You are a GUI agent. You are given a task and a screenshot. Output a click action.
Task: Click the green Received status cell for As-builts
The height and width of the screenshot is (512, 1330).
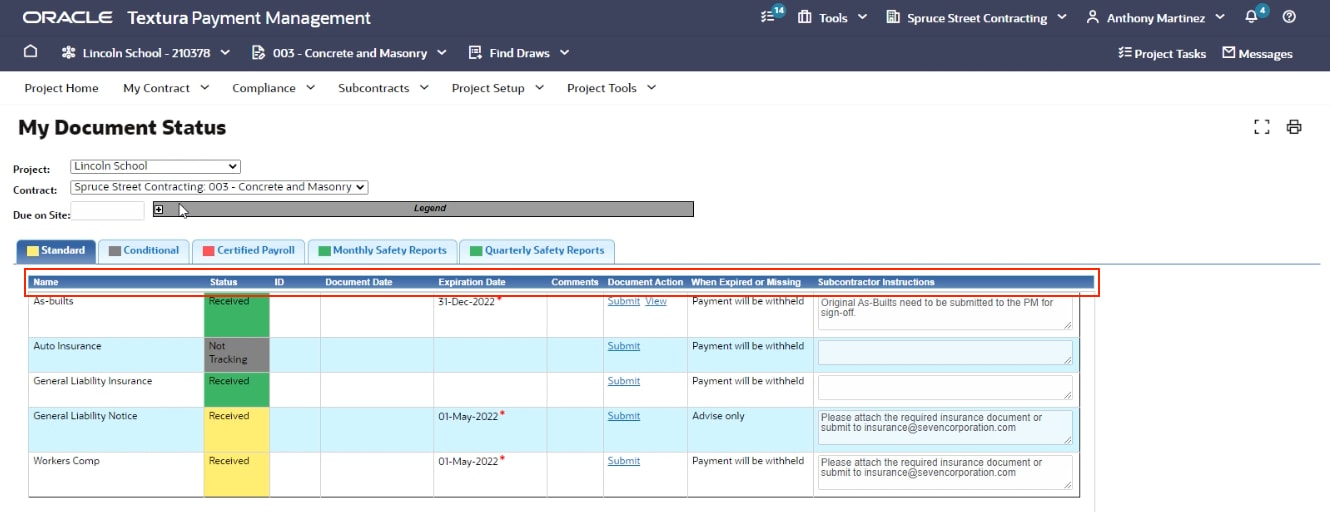coord(236,316)
